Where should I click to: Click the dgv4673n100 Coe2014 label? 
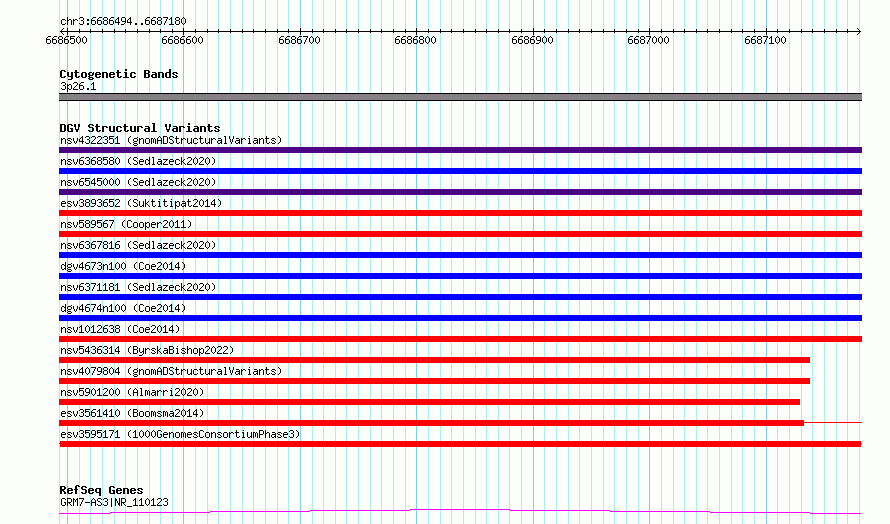123,266
